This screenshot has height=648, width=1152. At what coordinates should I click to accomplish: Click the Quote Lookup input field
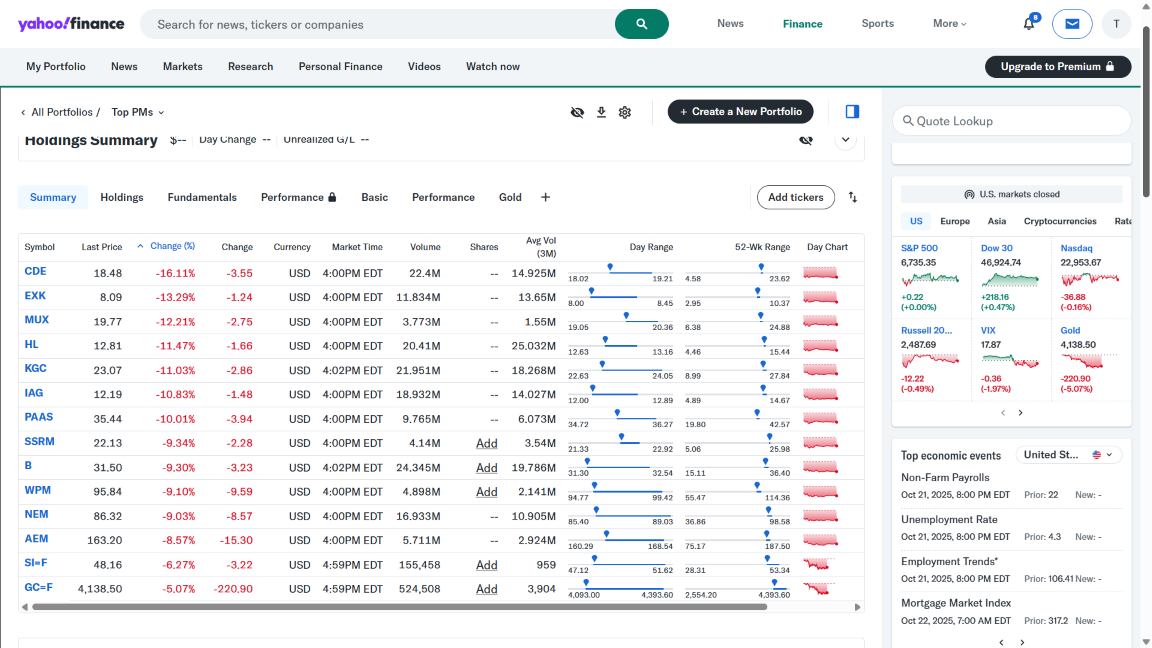point(1011,121)
